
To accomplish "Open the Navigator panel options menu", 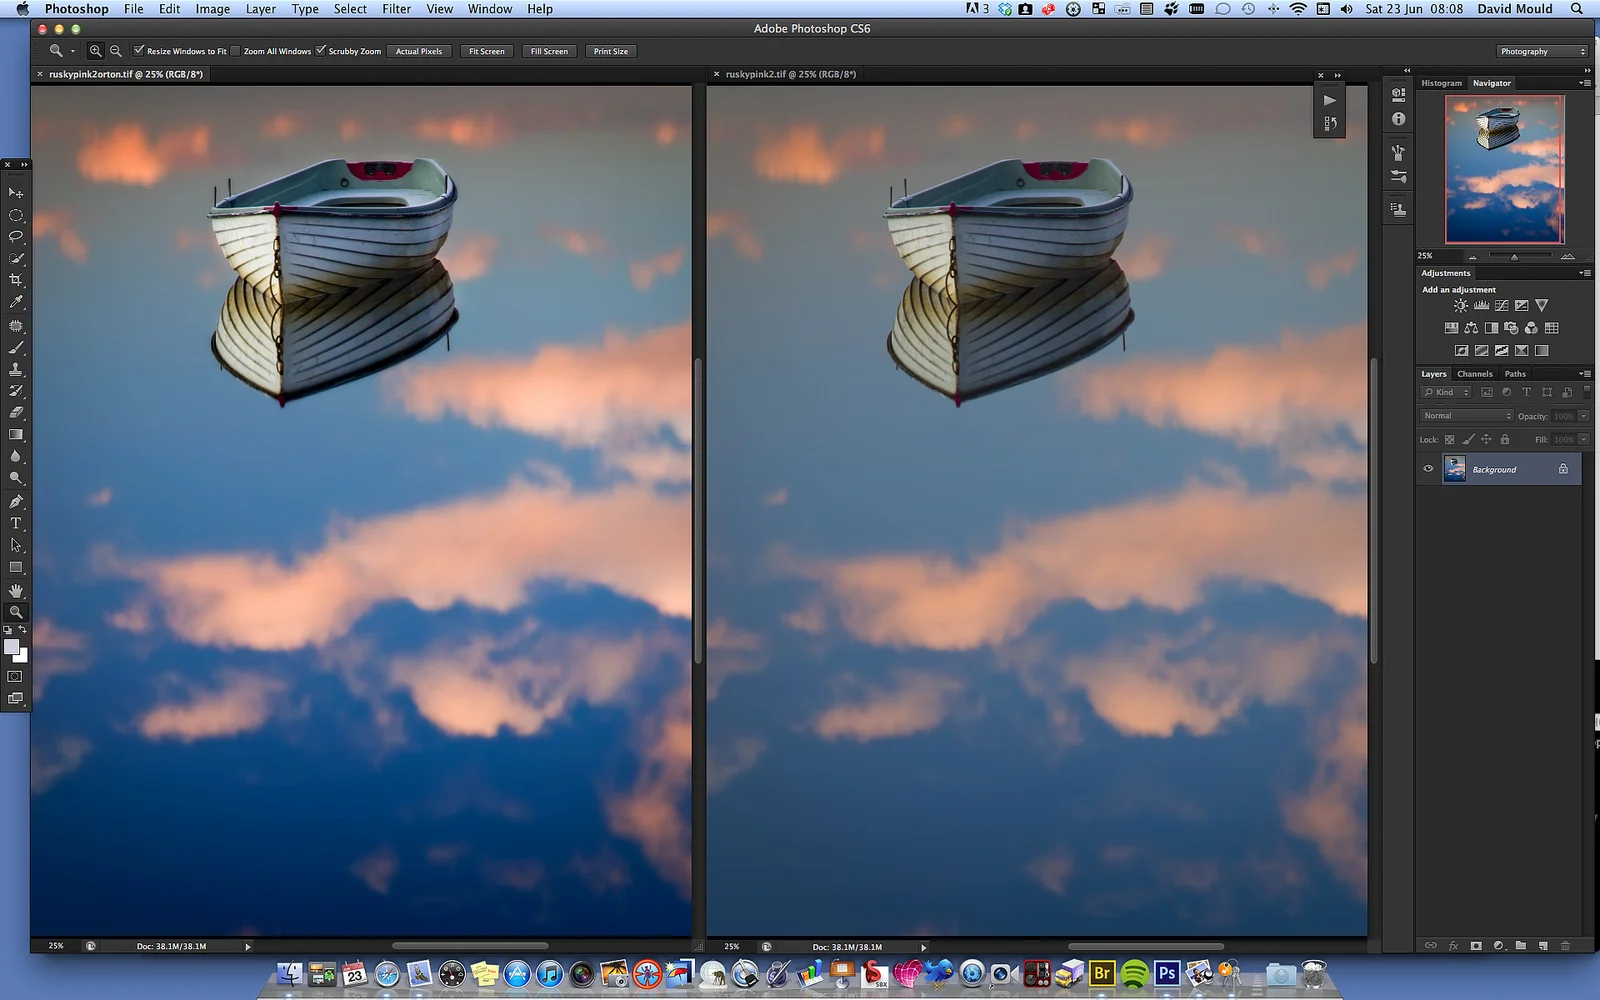I will tap(1585, 83).
